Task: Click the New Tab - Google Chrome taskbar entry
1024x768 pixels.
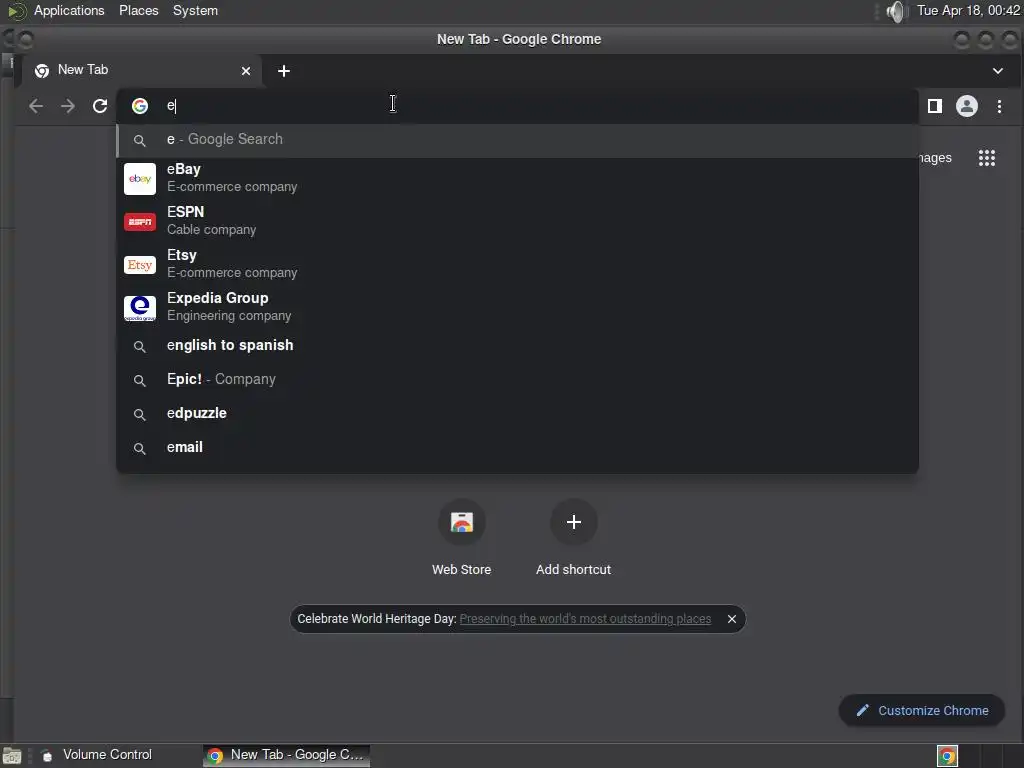Action: click(x=287, y=755)
